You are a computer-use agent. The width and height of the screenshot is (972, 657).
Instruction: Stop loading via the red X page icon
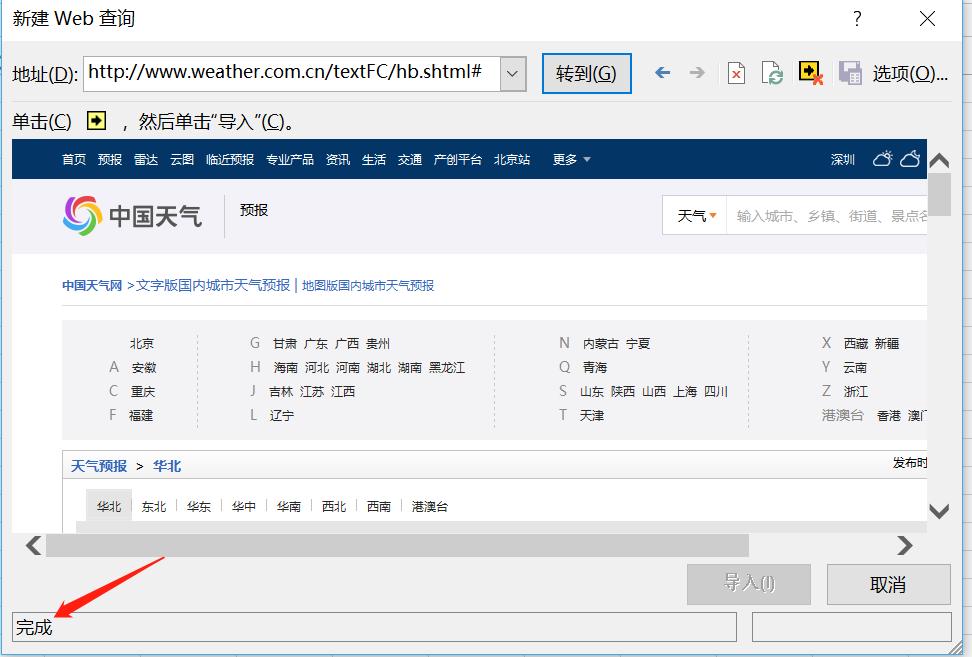click(735, 72)
